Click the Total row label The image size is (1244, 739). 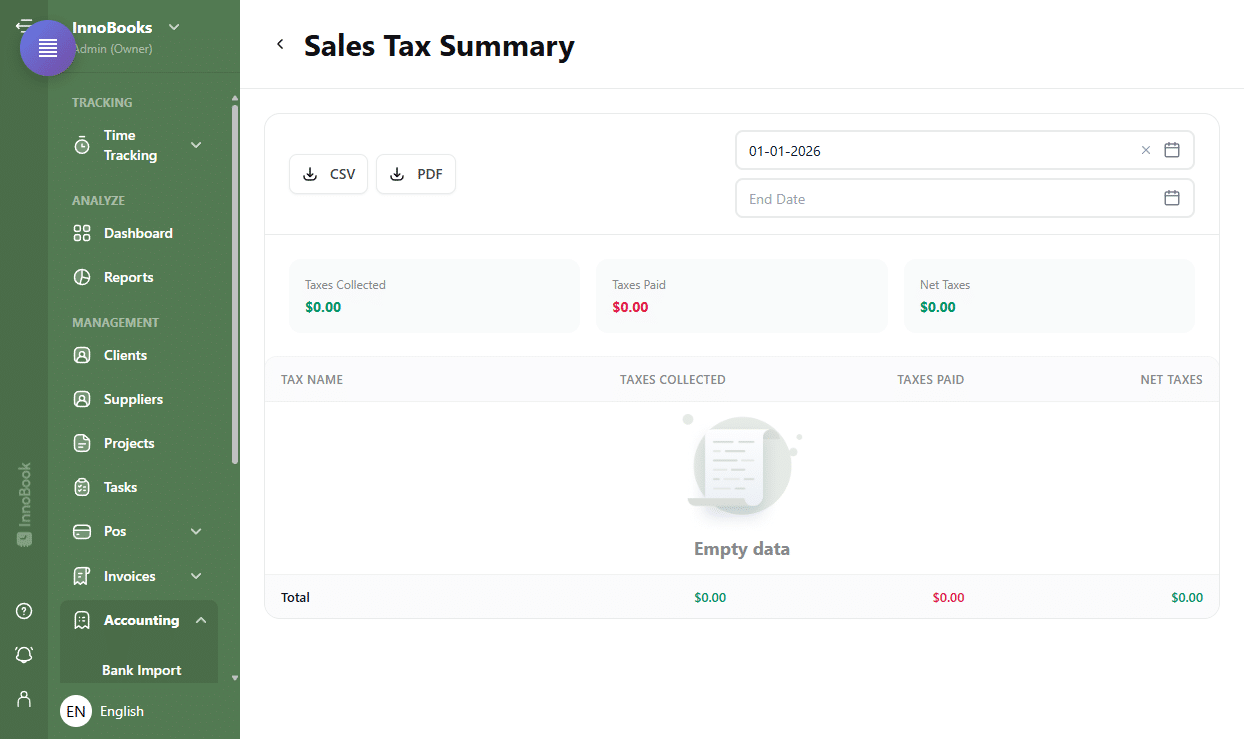[295, 597]
